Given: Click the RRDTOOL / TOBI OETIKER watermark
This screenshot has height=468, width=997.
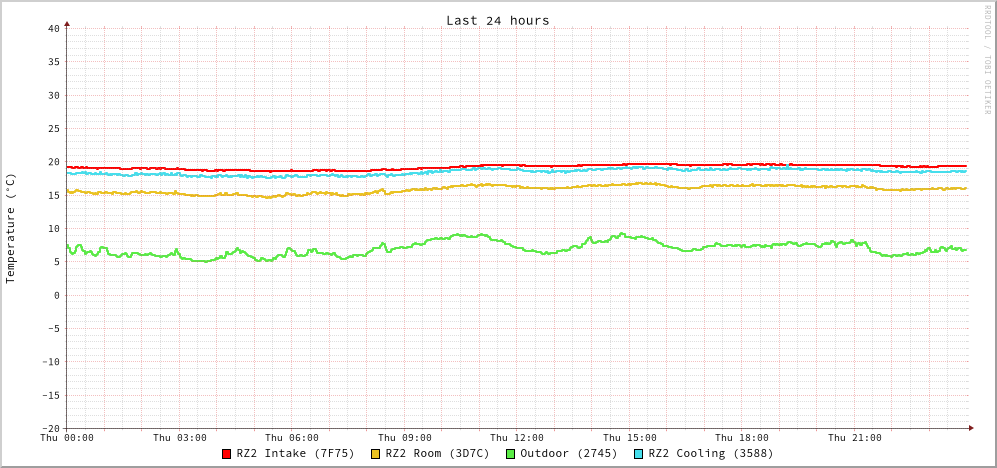Looking at the screenshot, I should pos(986,59).
